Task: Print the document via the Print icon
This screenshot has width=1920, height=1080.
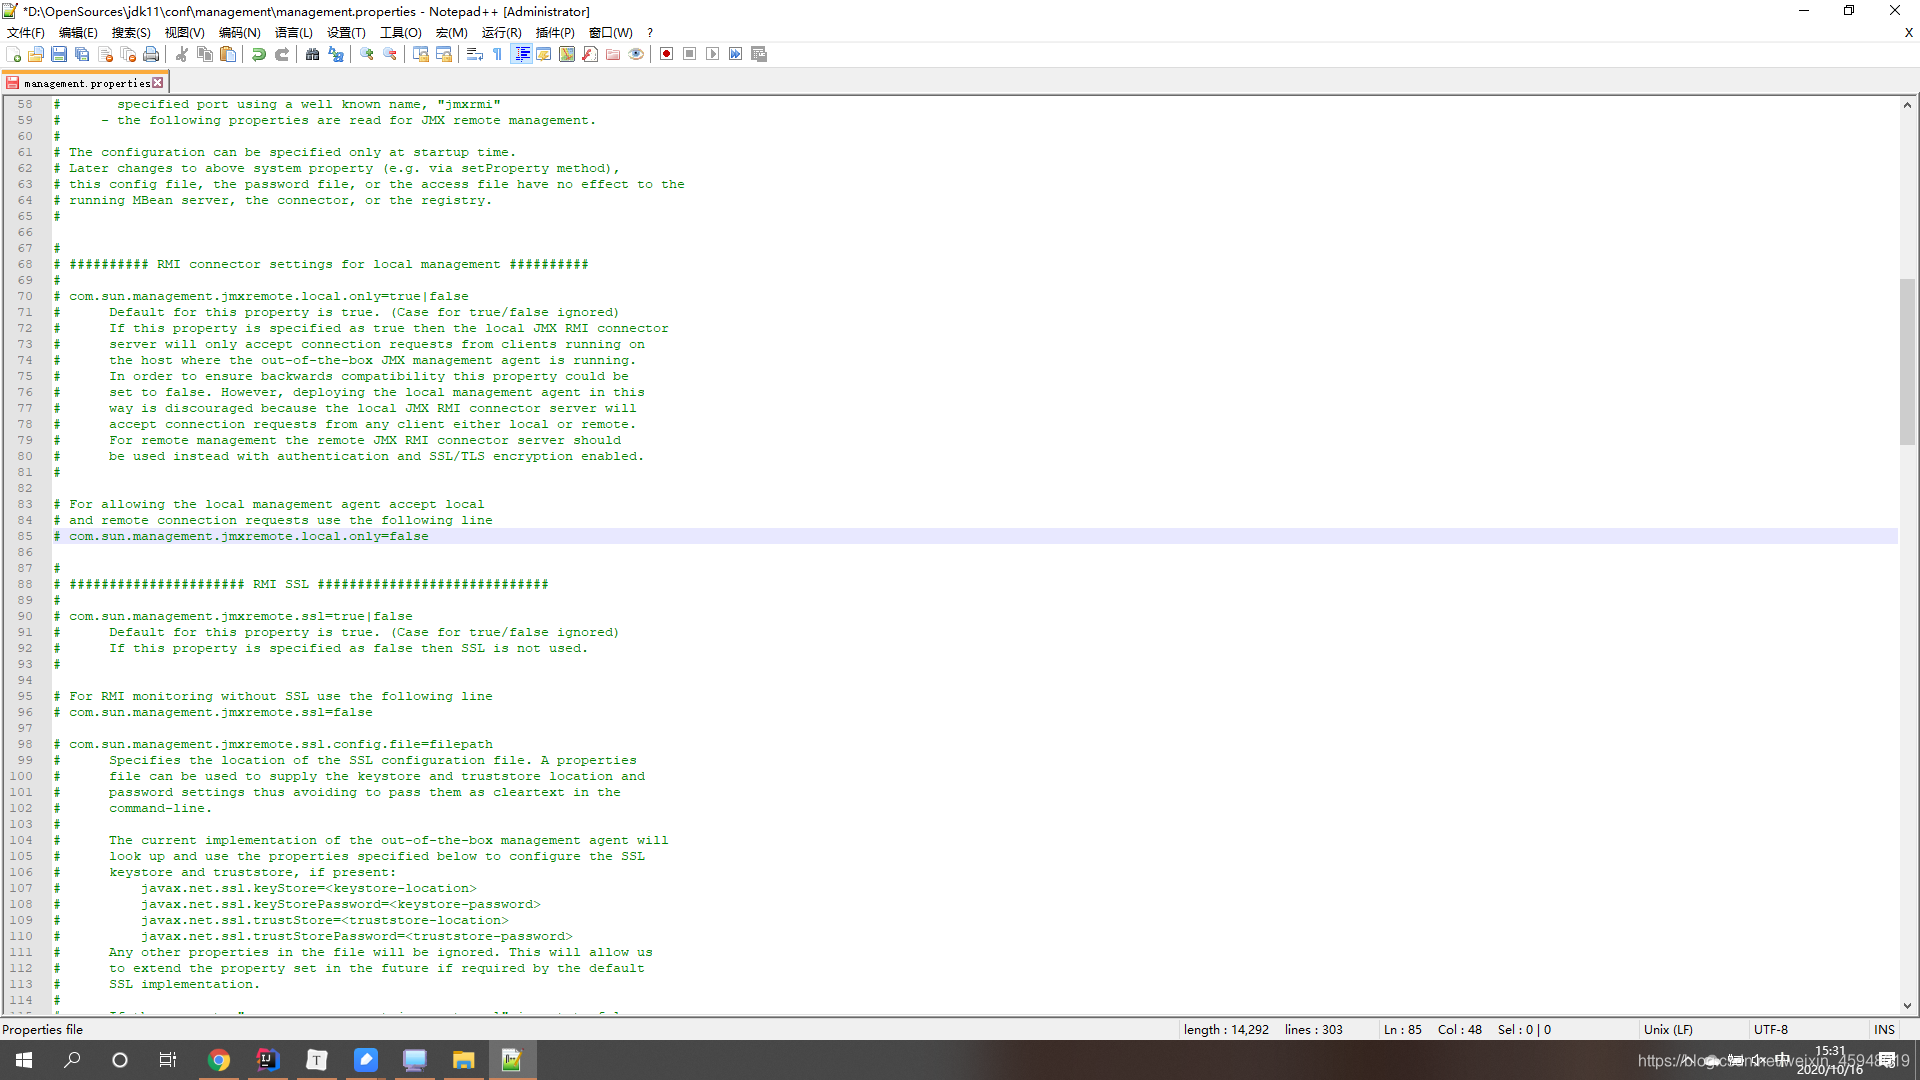Action: [152, 55]
